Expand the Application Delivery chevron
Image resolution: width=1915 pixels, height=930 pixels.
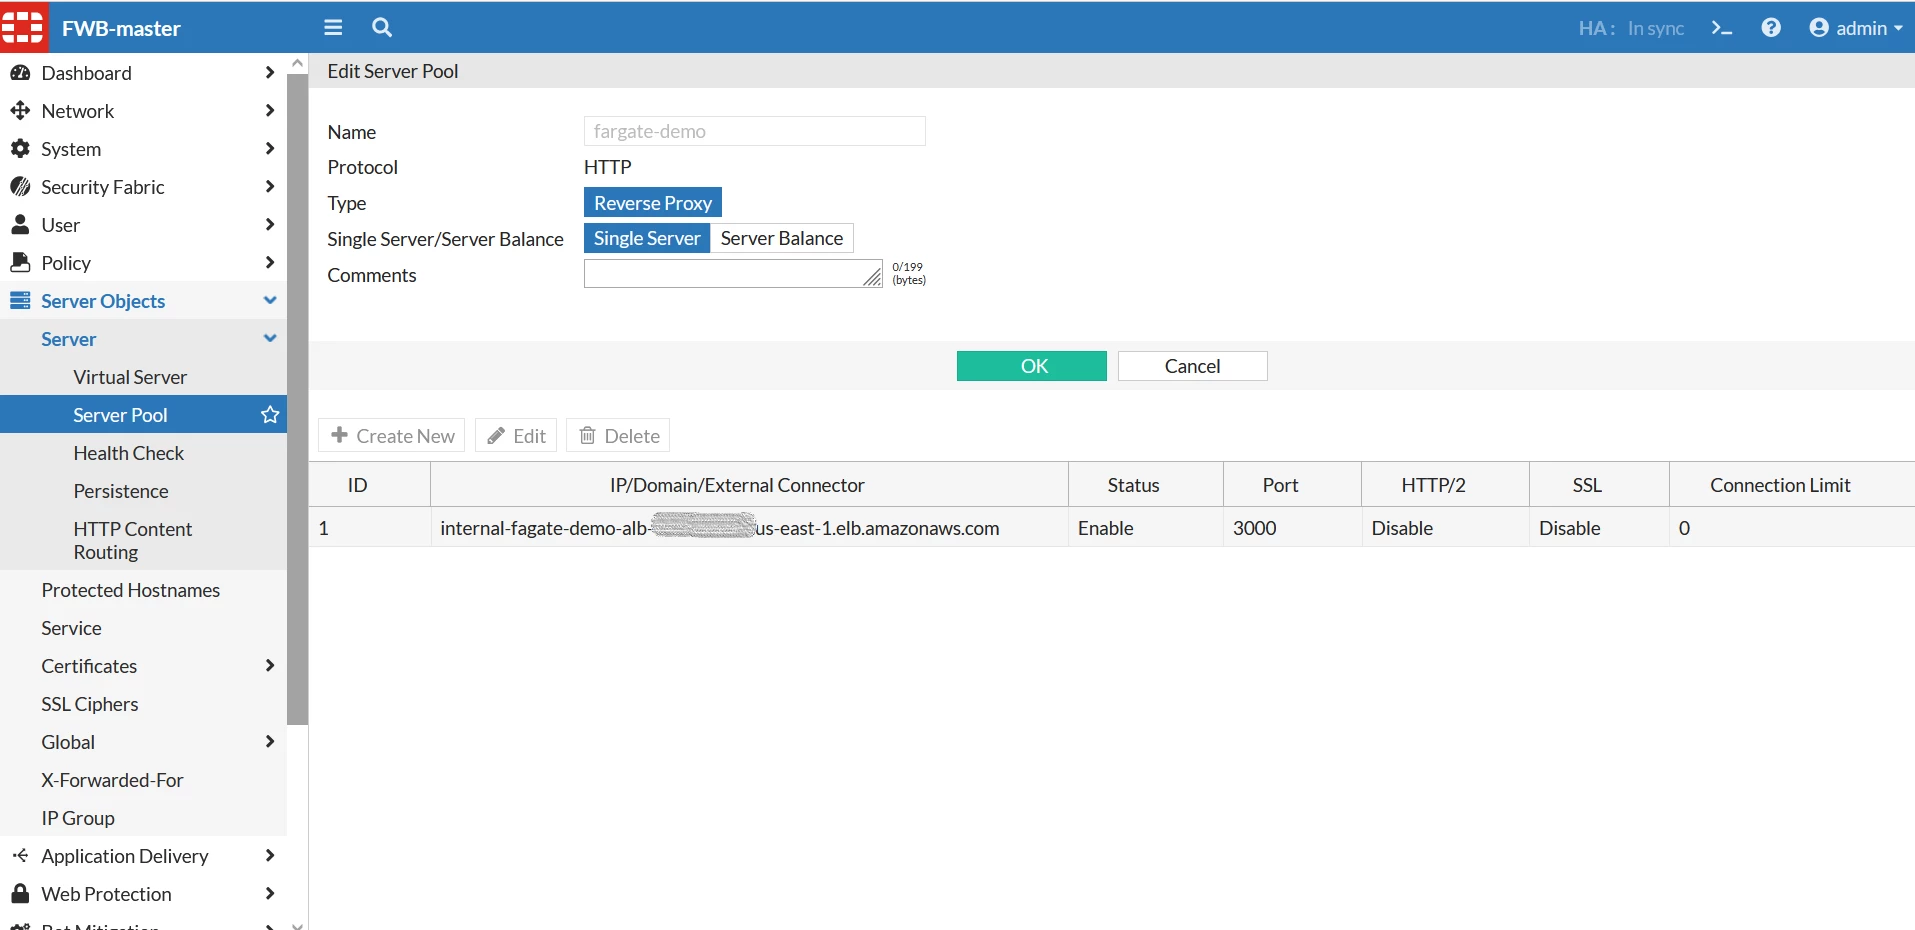point(269,856)
